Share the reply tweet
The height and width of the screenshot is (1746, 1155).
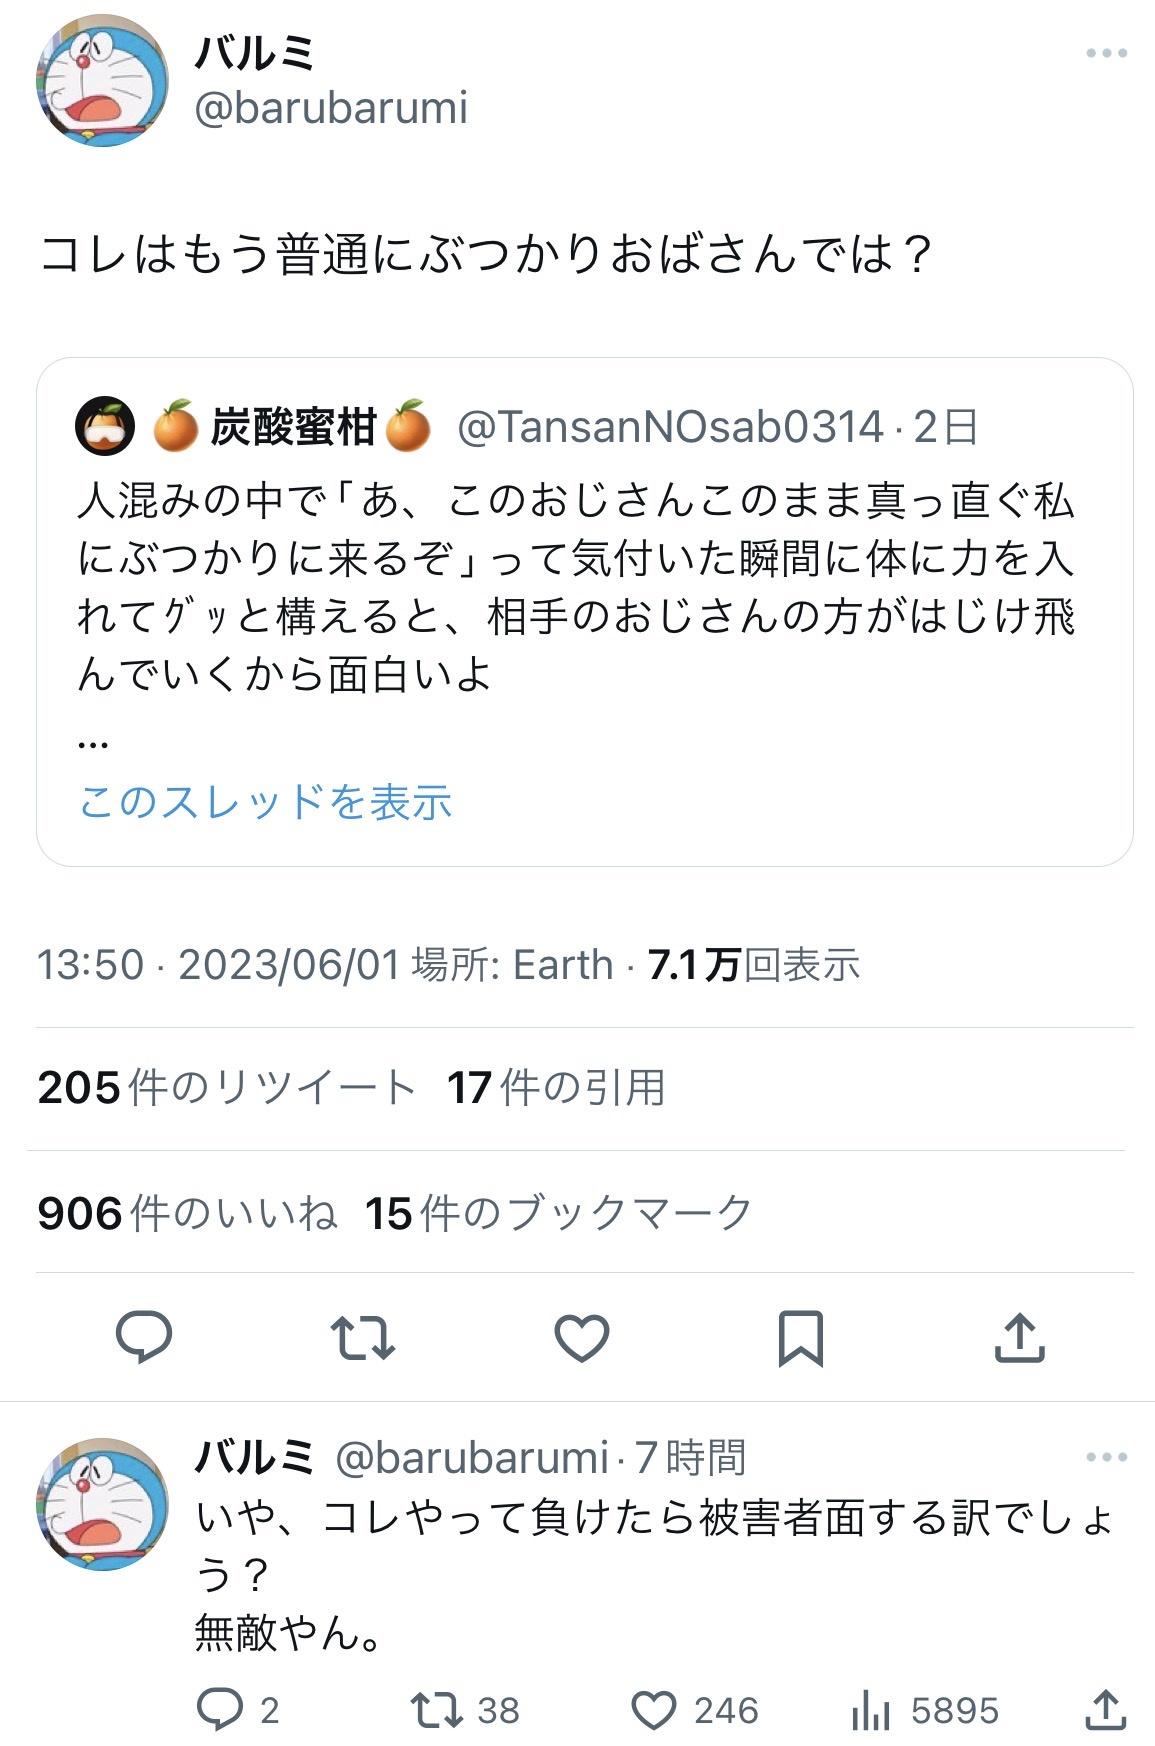1106,1710
